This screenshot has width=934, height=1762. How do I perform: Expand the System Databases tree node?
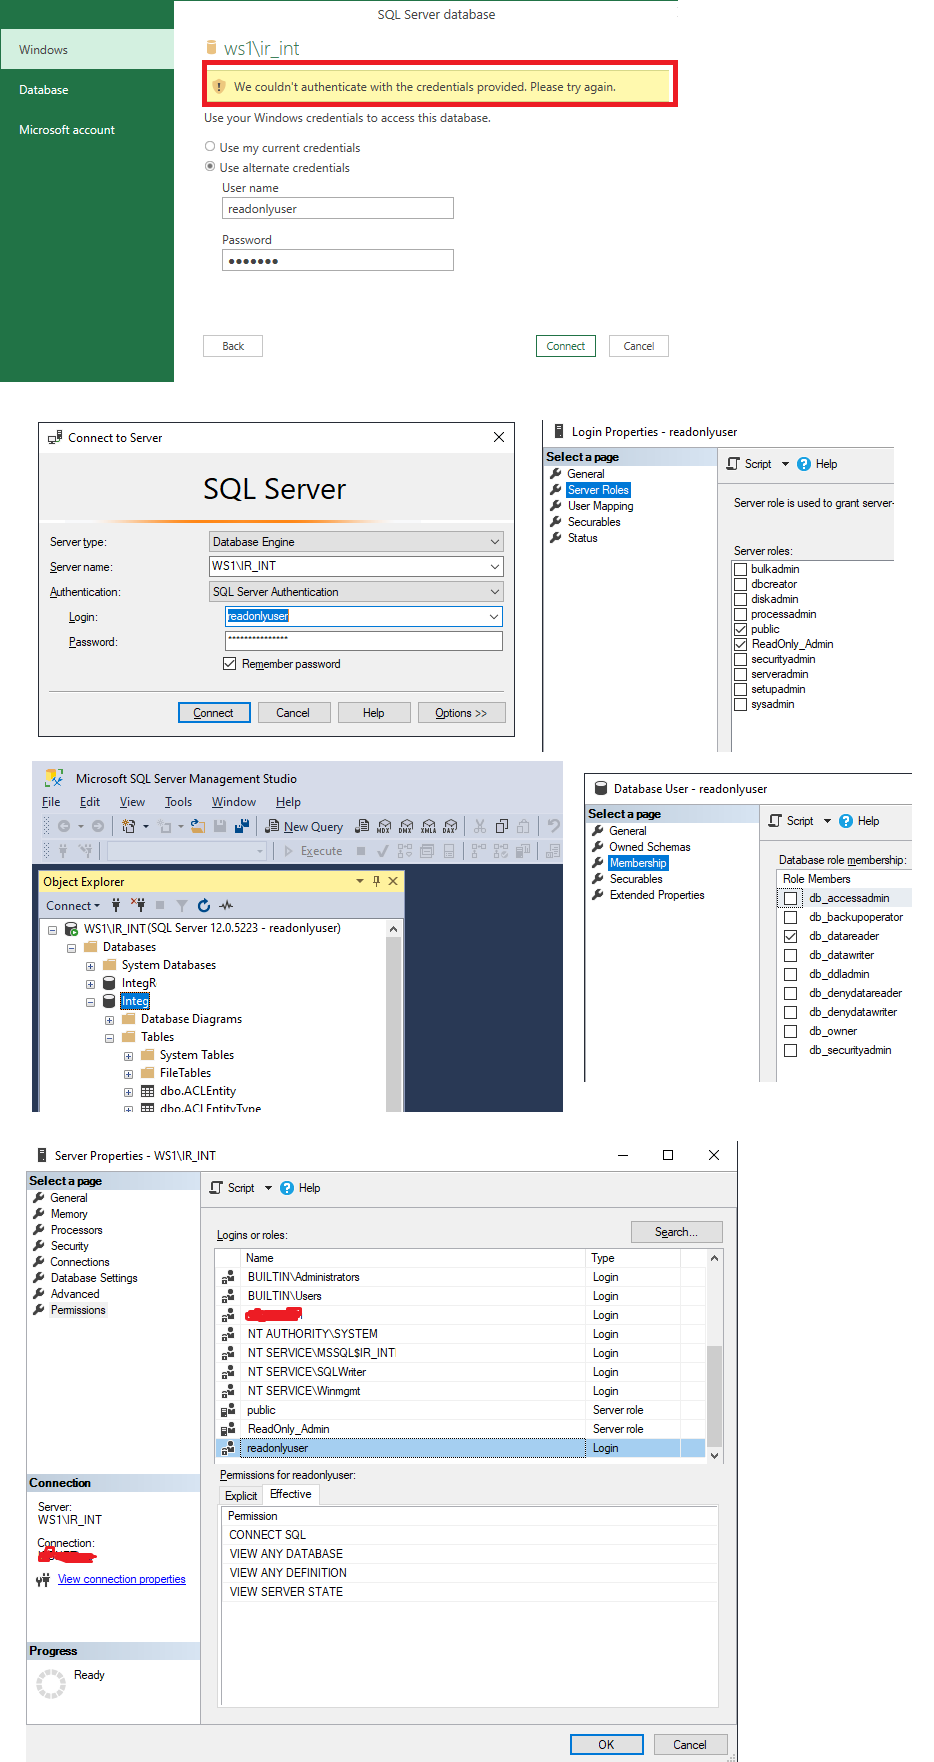90,966
